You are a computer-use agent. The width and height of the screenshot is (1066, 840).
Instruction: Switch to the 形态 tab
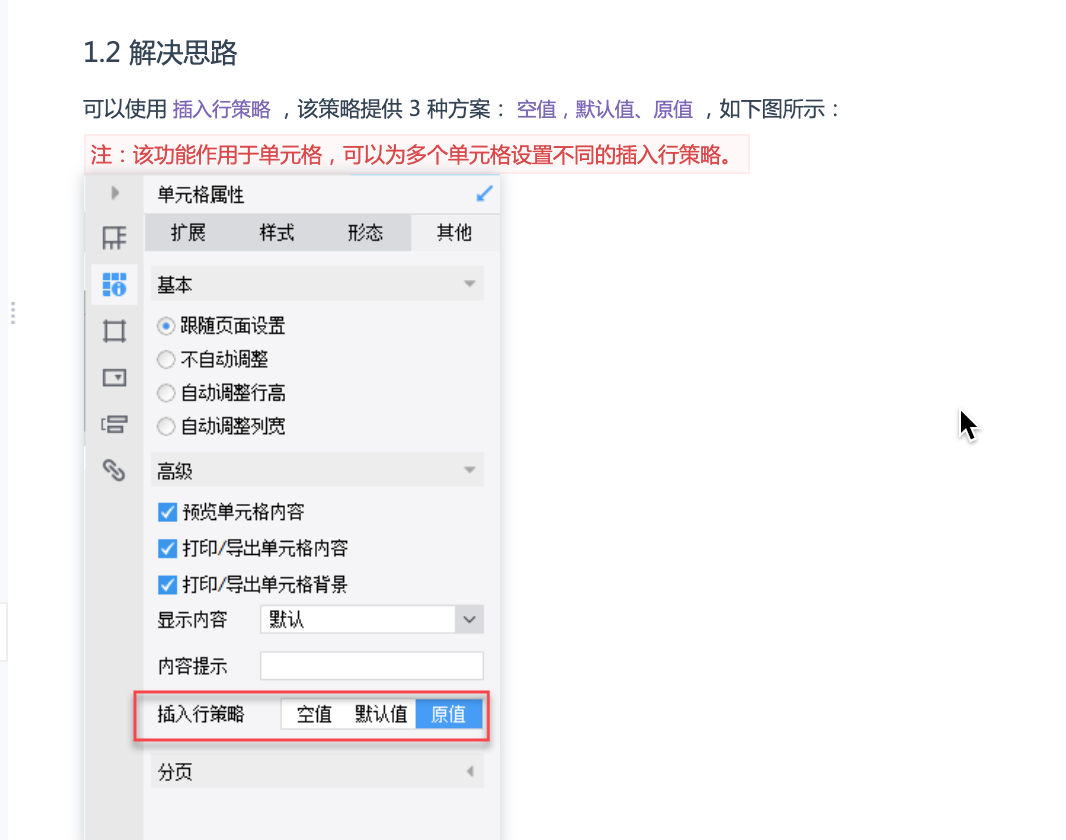coord(366,233)
